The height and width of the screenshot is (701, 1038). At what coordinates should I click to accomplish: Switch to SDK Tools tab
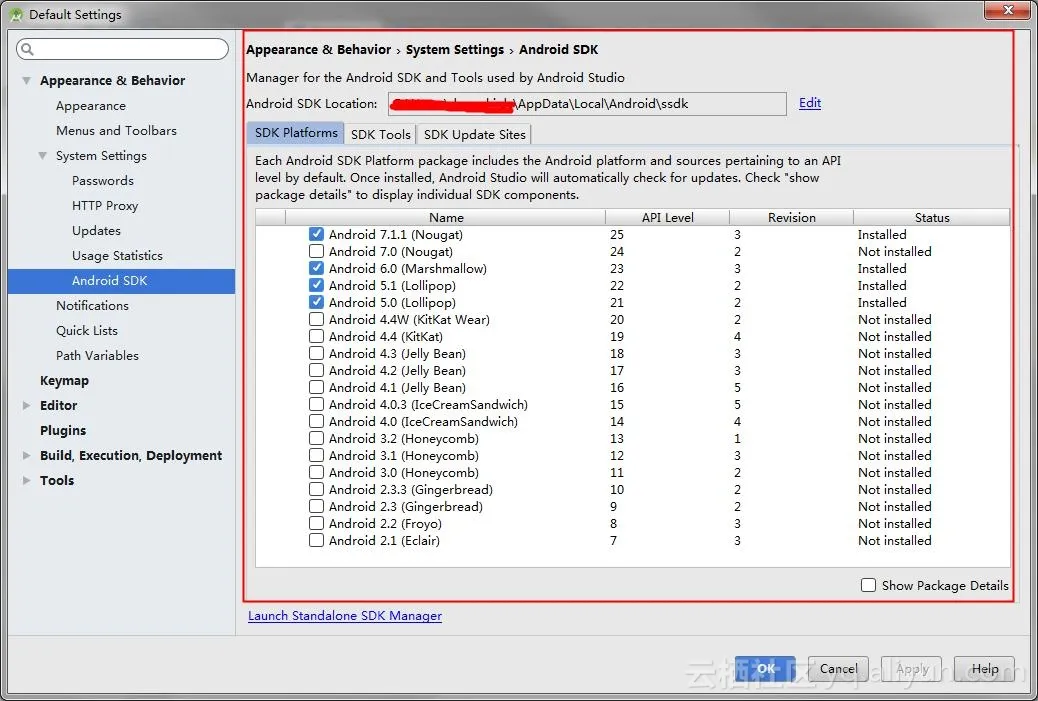(x=381, y=134)
